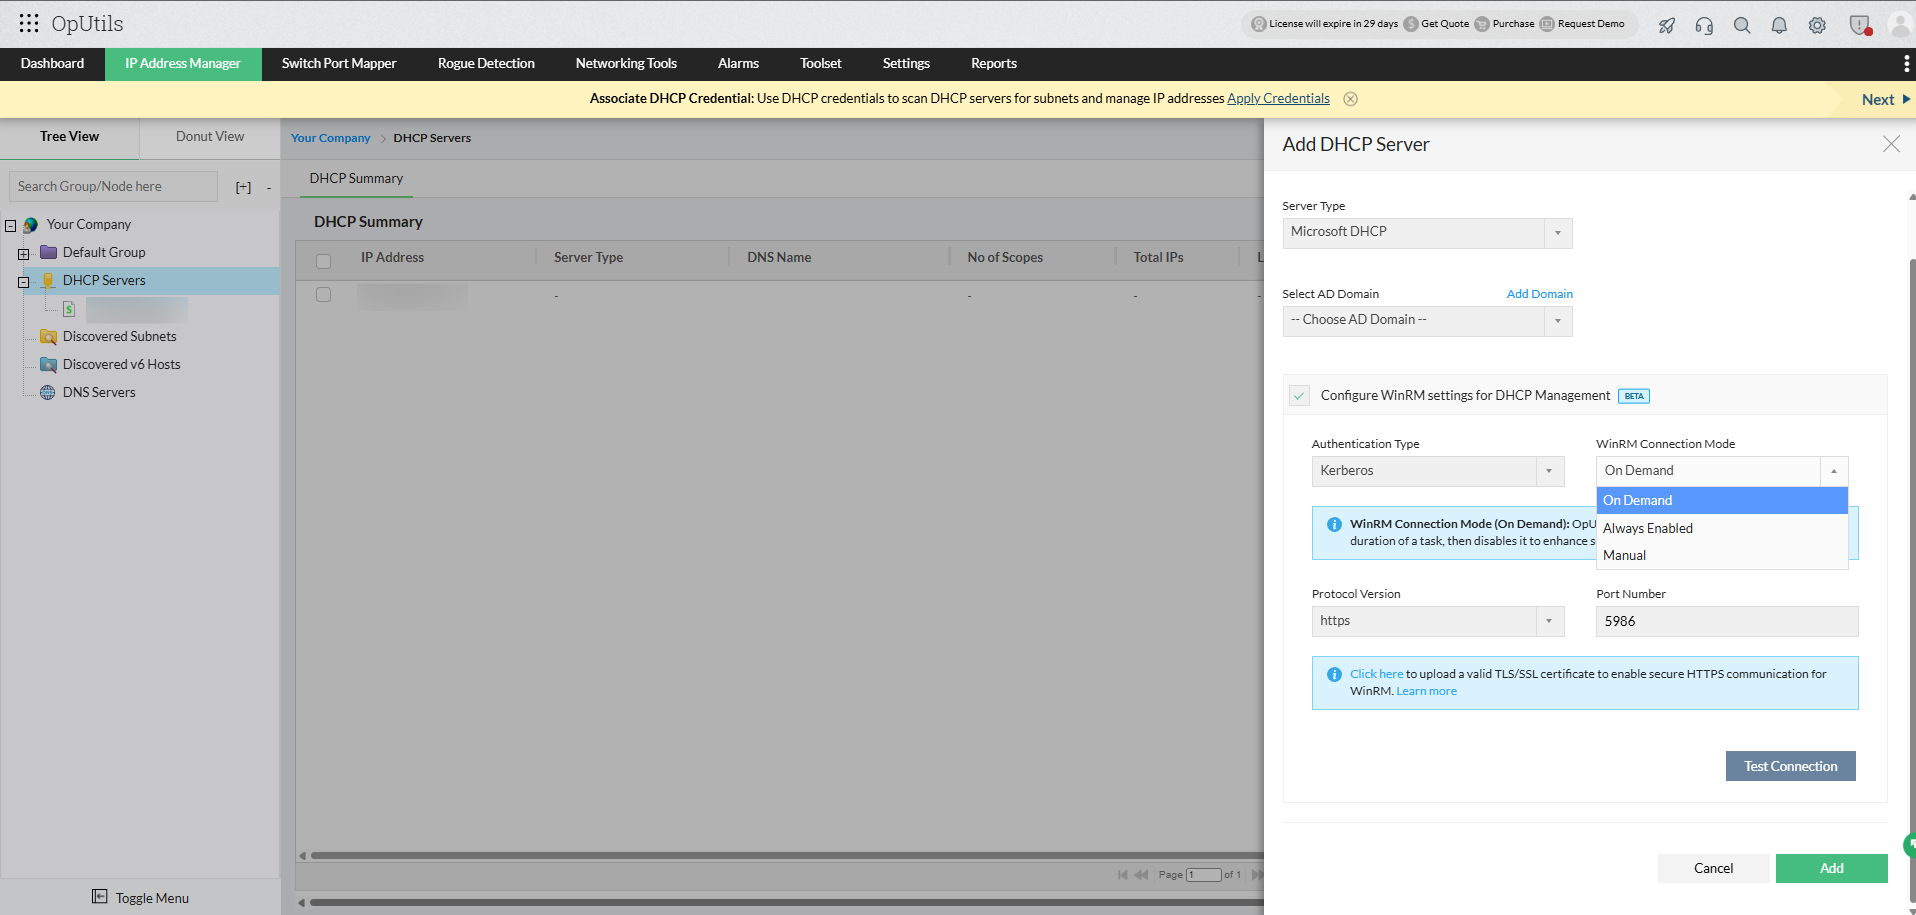Click the Your Company globe icon in tree
The height and width of the screenshot is (915, 1916).
click(x=30, y=225)
